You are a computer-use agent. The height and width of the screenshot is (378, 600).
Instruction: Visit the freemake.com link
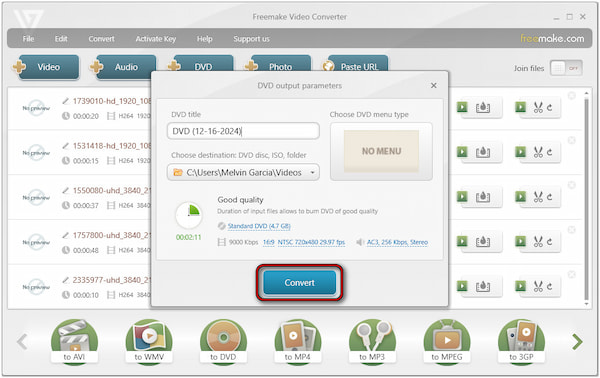click(x=552, y=38)
